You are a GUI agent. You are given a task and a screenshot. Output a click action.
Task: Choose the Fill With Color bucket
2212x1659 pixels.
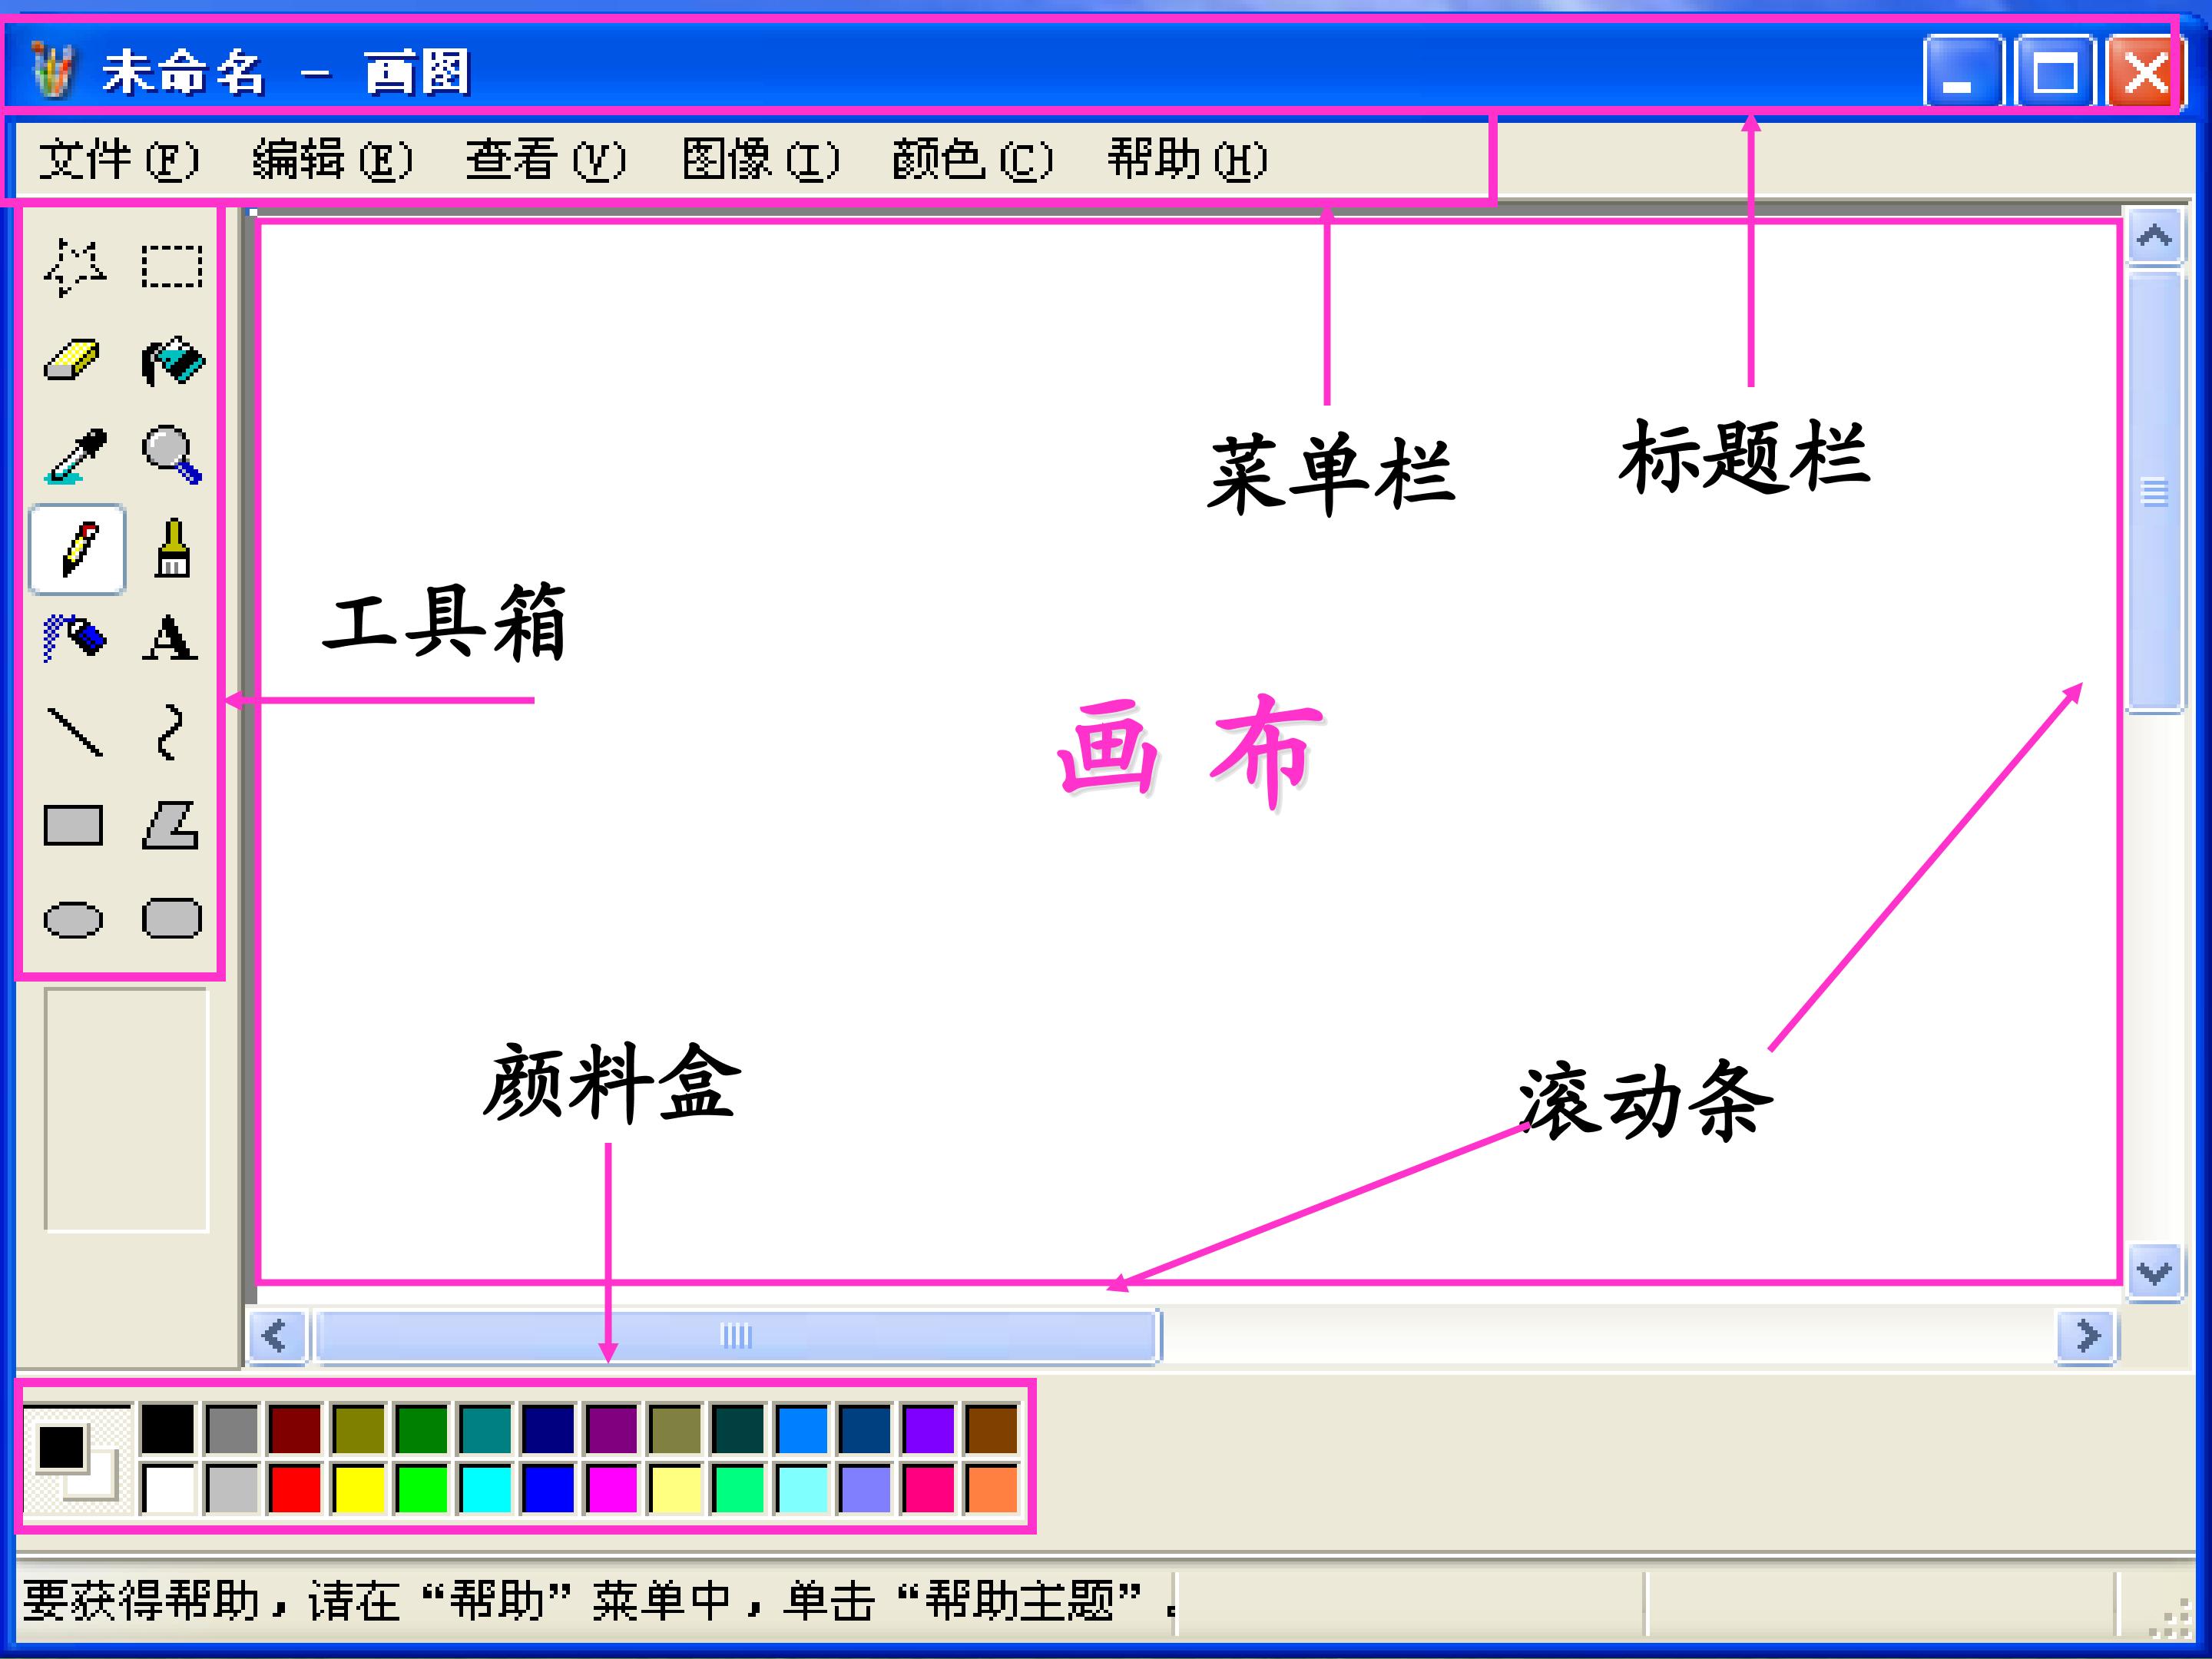point(171,360)
